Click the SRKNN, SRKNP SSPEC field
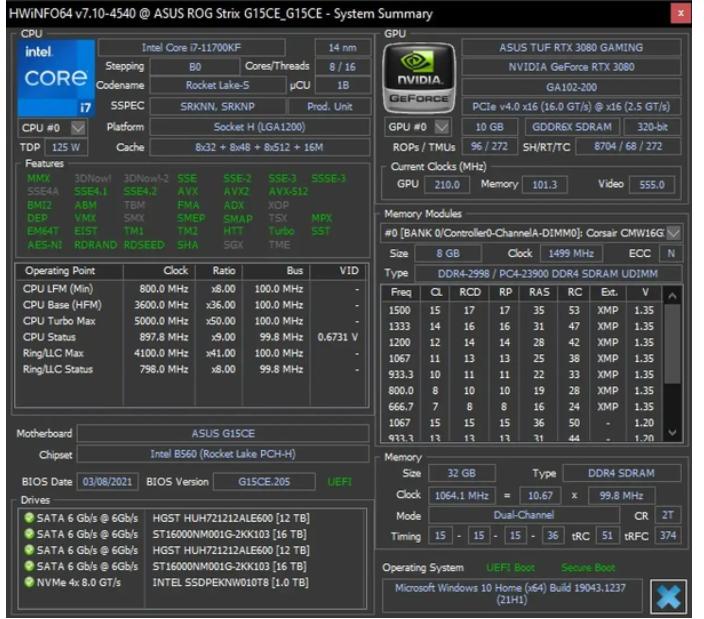This screenshot has width=704, height=619. click(217, 106)
